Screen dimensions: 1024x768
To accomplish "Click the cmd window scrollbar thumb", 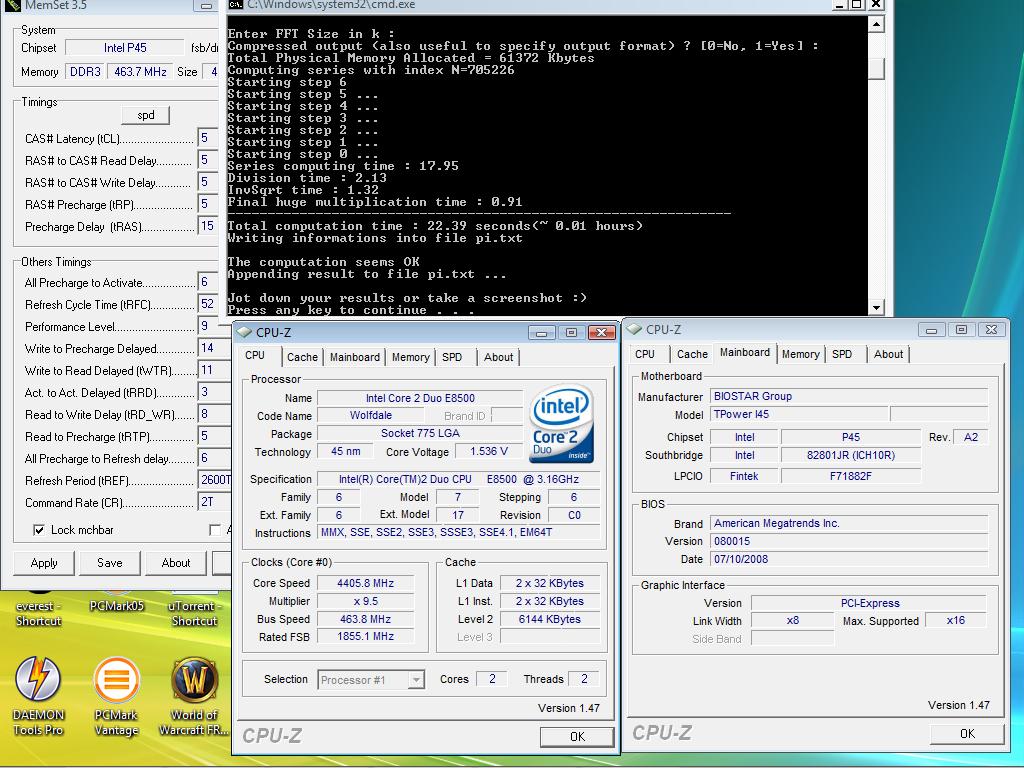I will [876, 68].
